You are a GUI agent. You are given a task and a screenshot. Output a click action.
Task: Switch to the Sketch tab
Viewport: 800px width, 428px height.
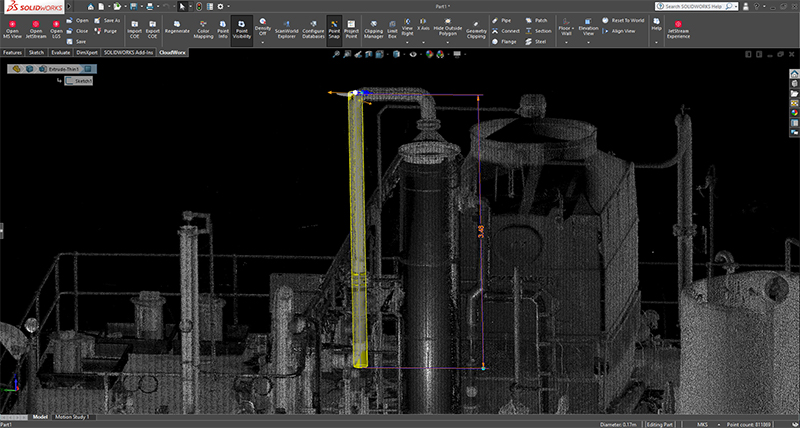36,52
